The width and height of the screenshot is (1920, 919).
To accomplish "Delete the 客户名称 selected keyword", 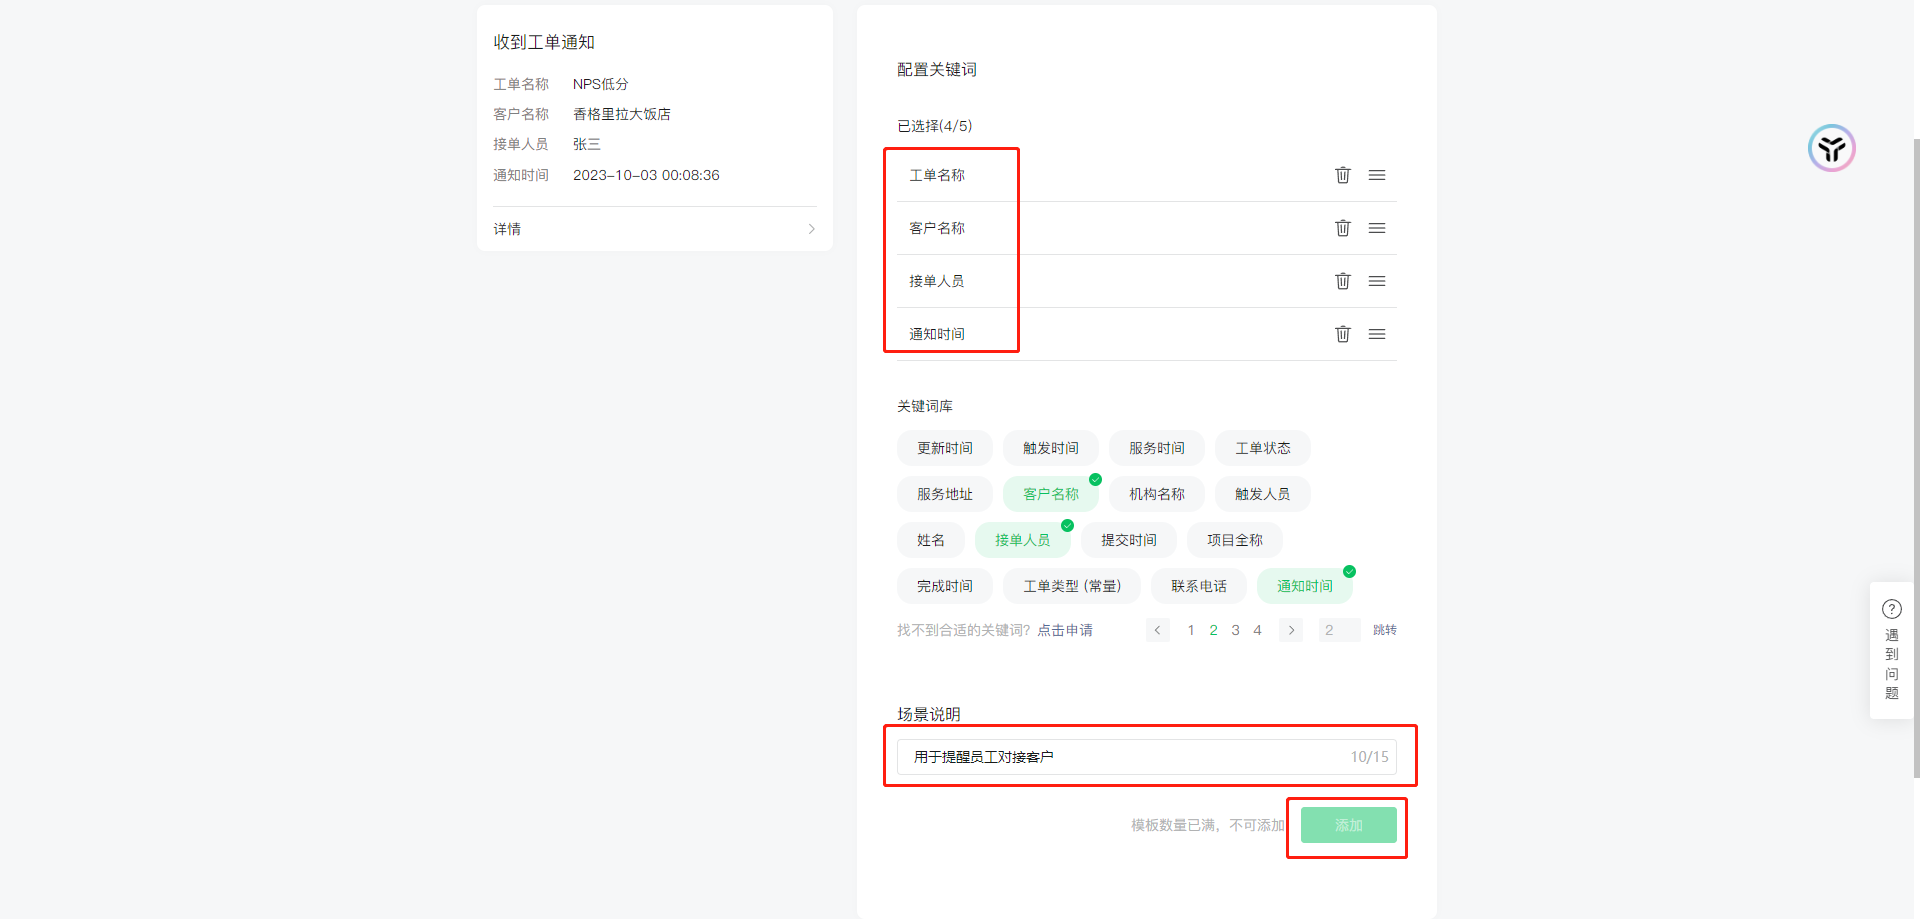I will 1342,228.
